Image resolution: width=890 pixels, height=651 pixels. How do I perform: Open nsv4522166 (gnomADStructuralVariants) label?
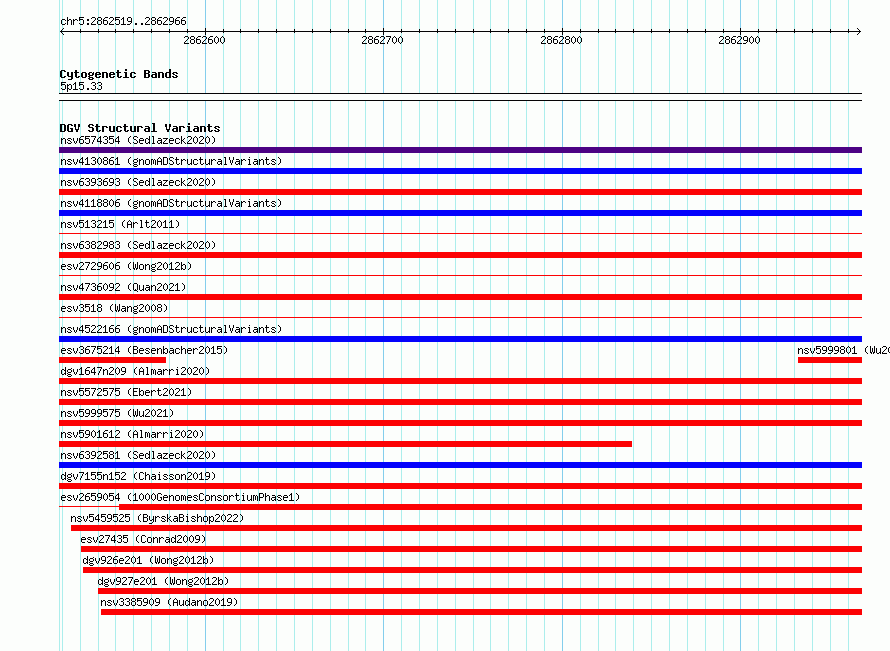171,329
